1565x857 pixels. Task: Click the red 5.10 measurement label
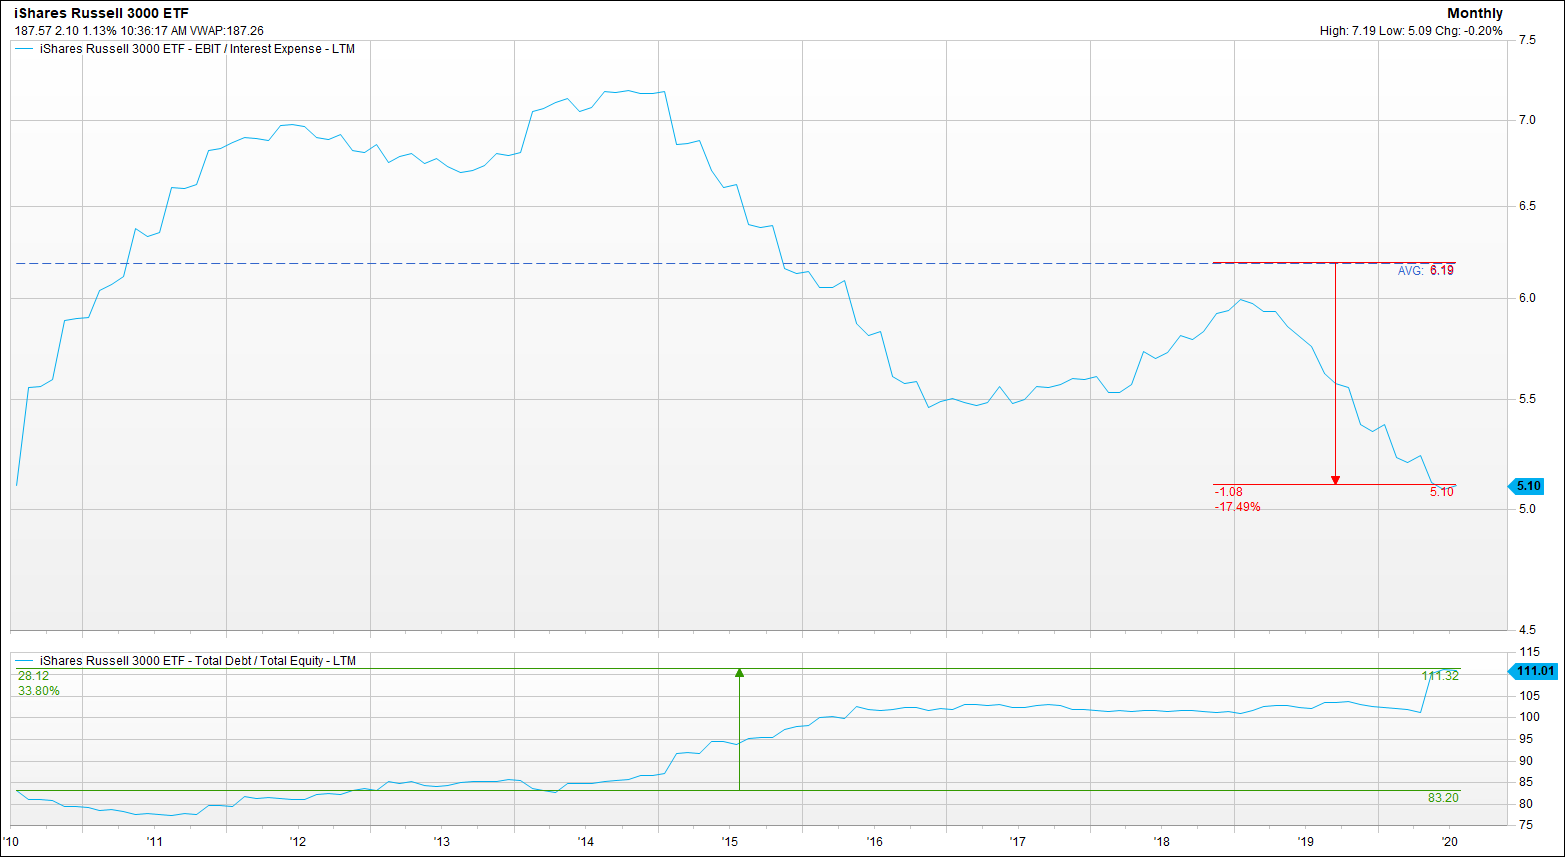[x=1442, y=492]
